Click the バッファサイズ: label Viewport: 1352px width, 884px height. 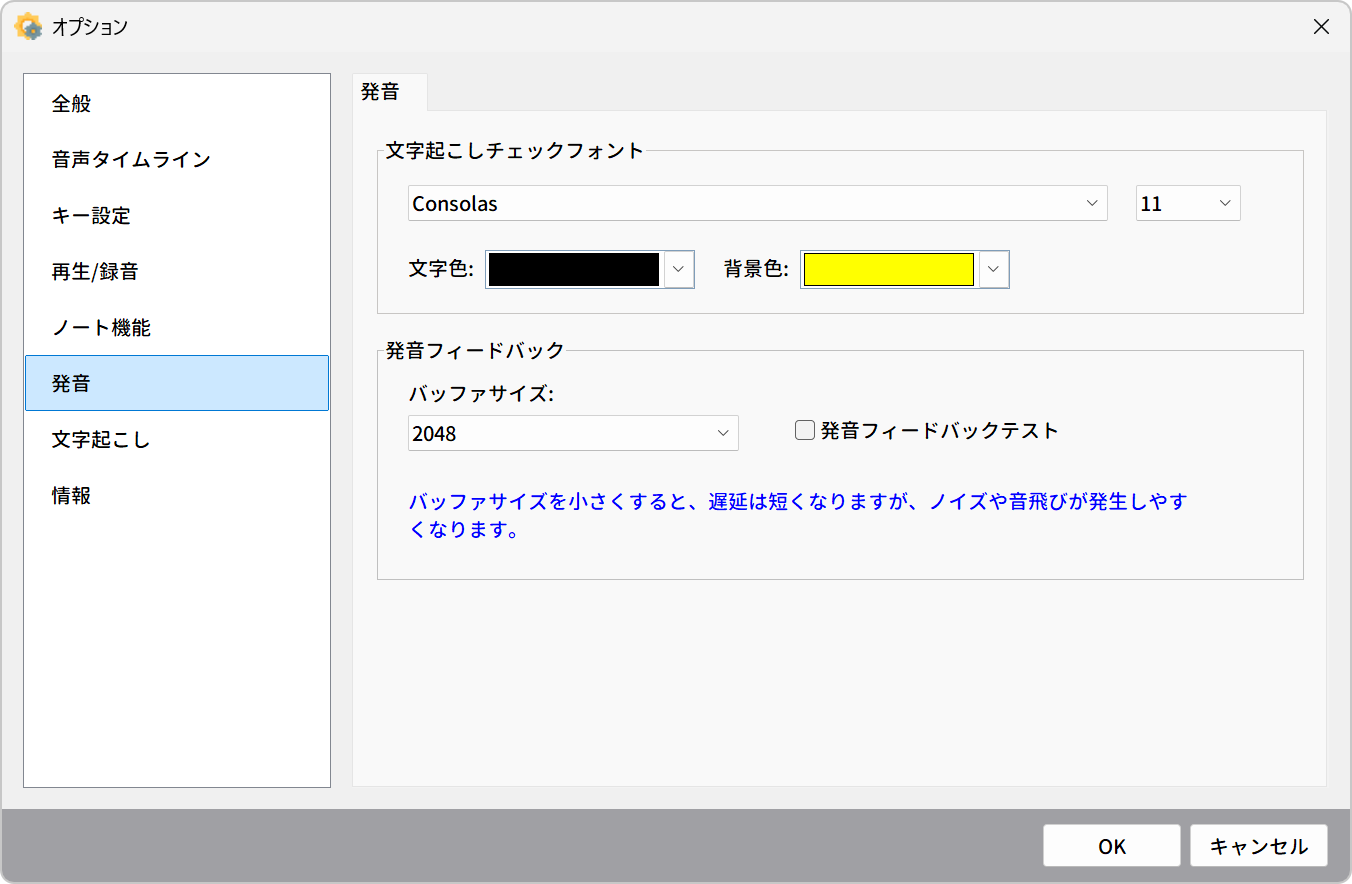481,394
